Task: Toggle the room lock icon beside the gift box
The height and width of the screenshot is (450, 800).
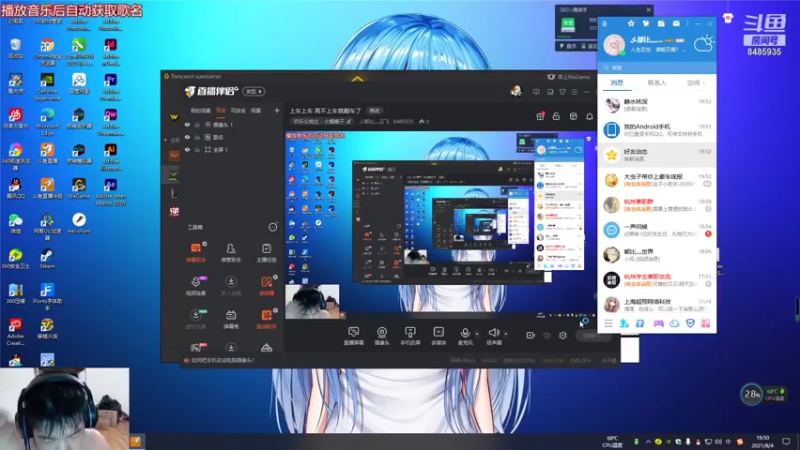Action: (556, 116)
